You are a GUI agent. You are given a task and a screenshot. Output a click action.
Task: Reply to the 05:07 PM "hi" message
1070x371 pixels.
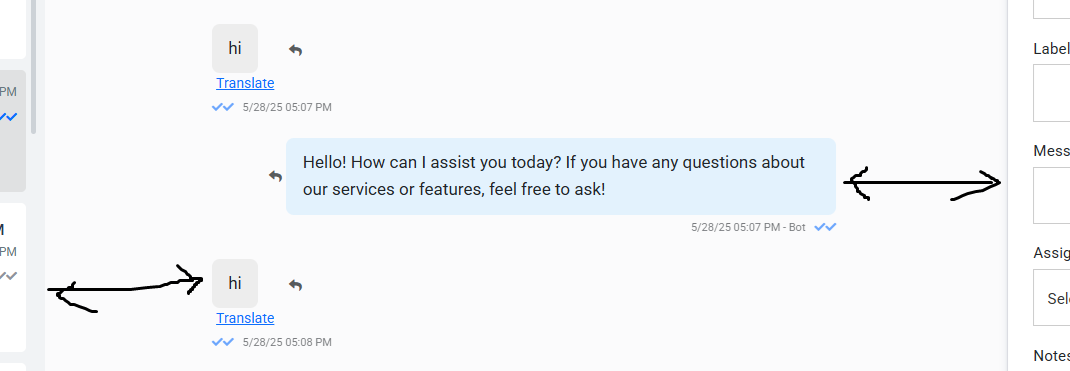[x=295, y=50]
